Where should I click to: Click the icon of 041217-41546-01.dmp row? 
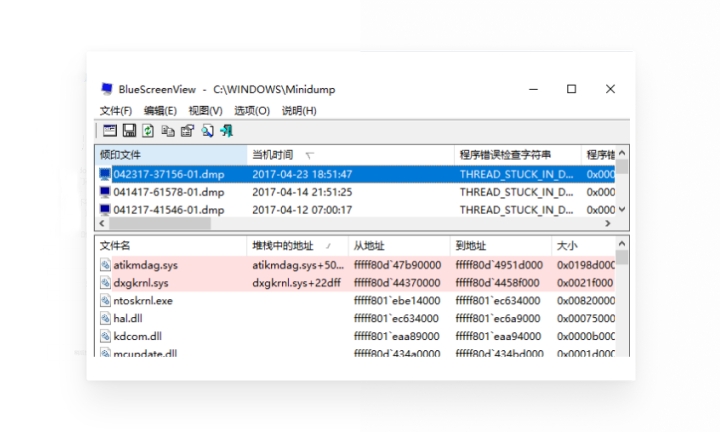tap(105, 210)
